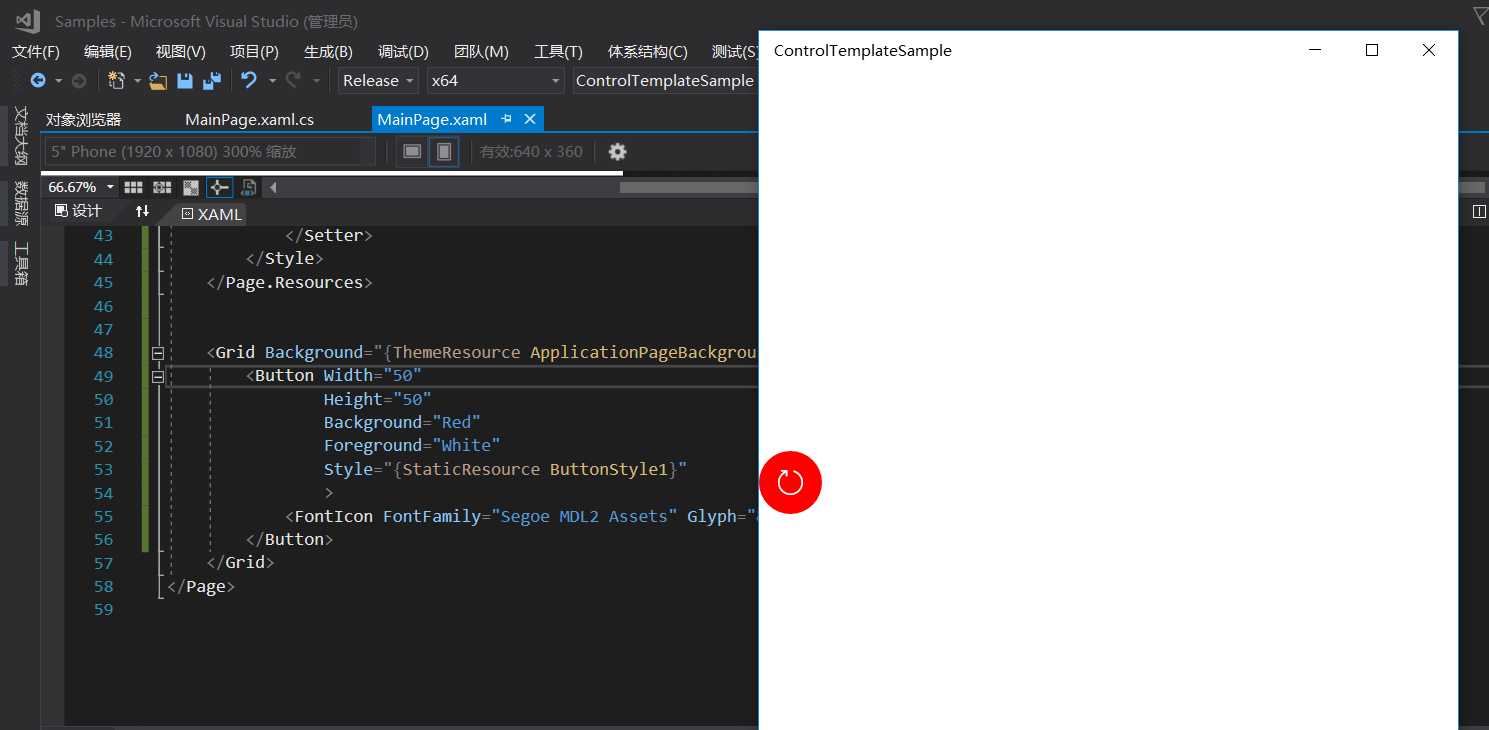
Task: Click the designer horizontal scrollbar thumb
Action: (x=689, y=187)
